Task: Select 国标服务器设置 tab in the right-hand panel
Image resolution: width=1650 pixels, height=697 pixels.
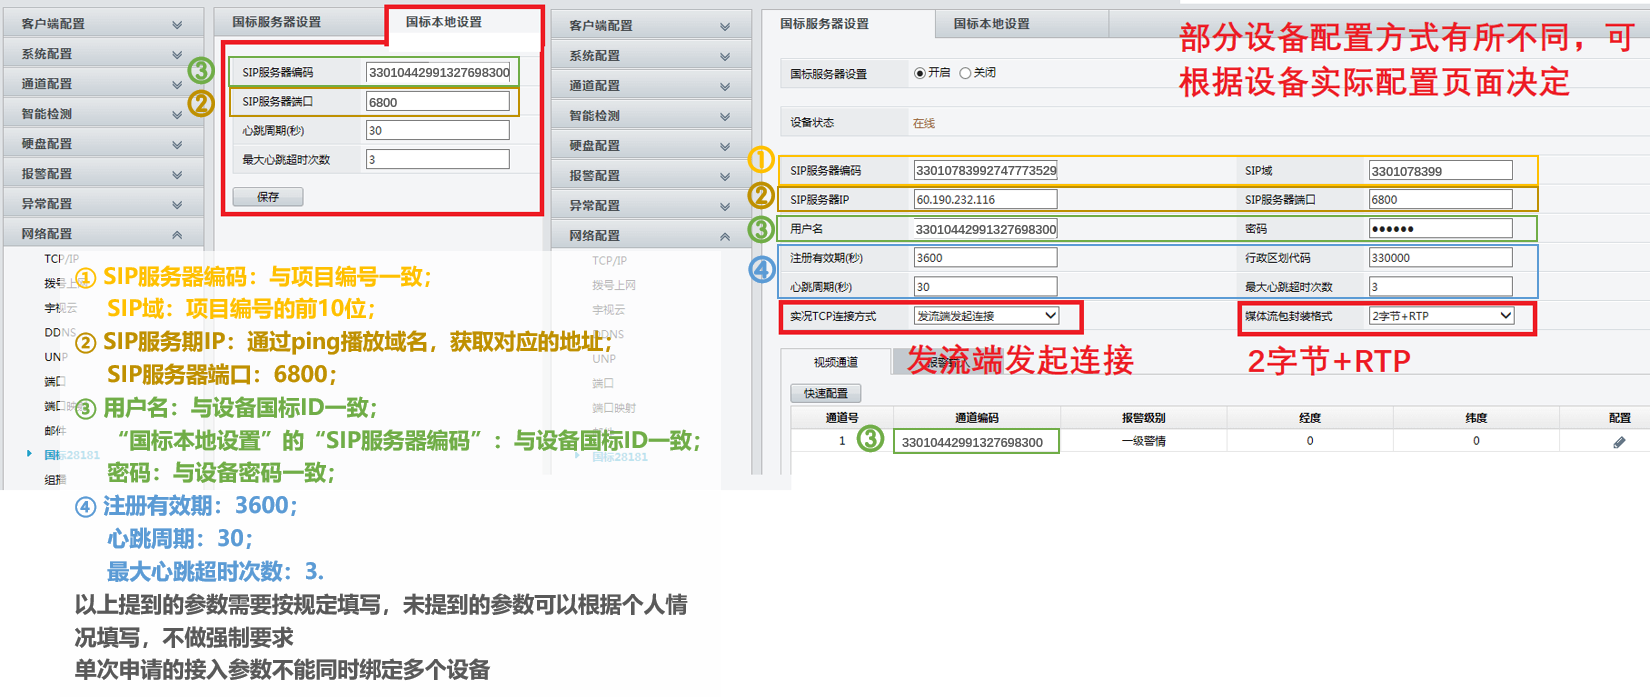Action: 848,24
